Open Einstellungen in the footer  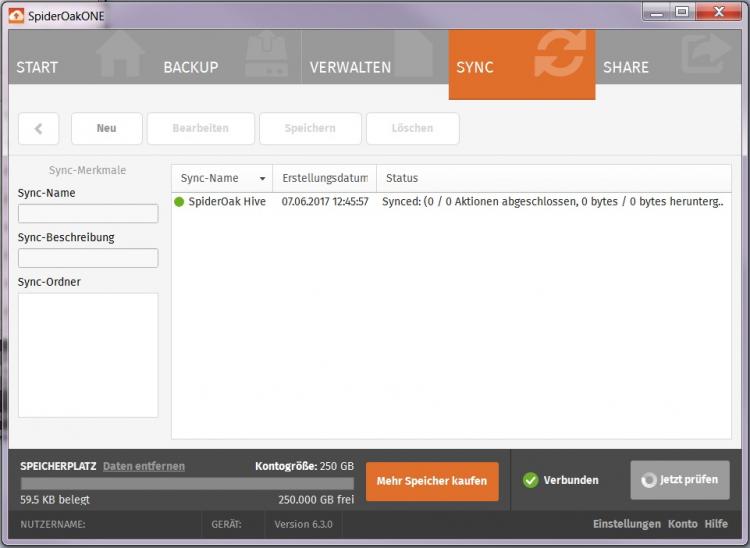click(x=626, y=524)
